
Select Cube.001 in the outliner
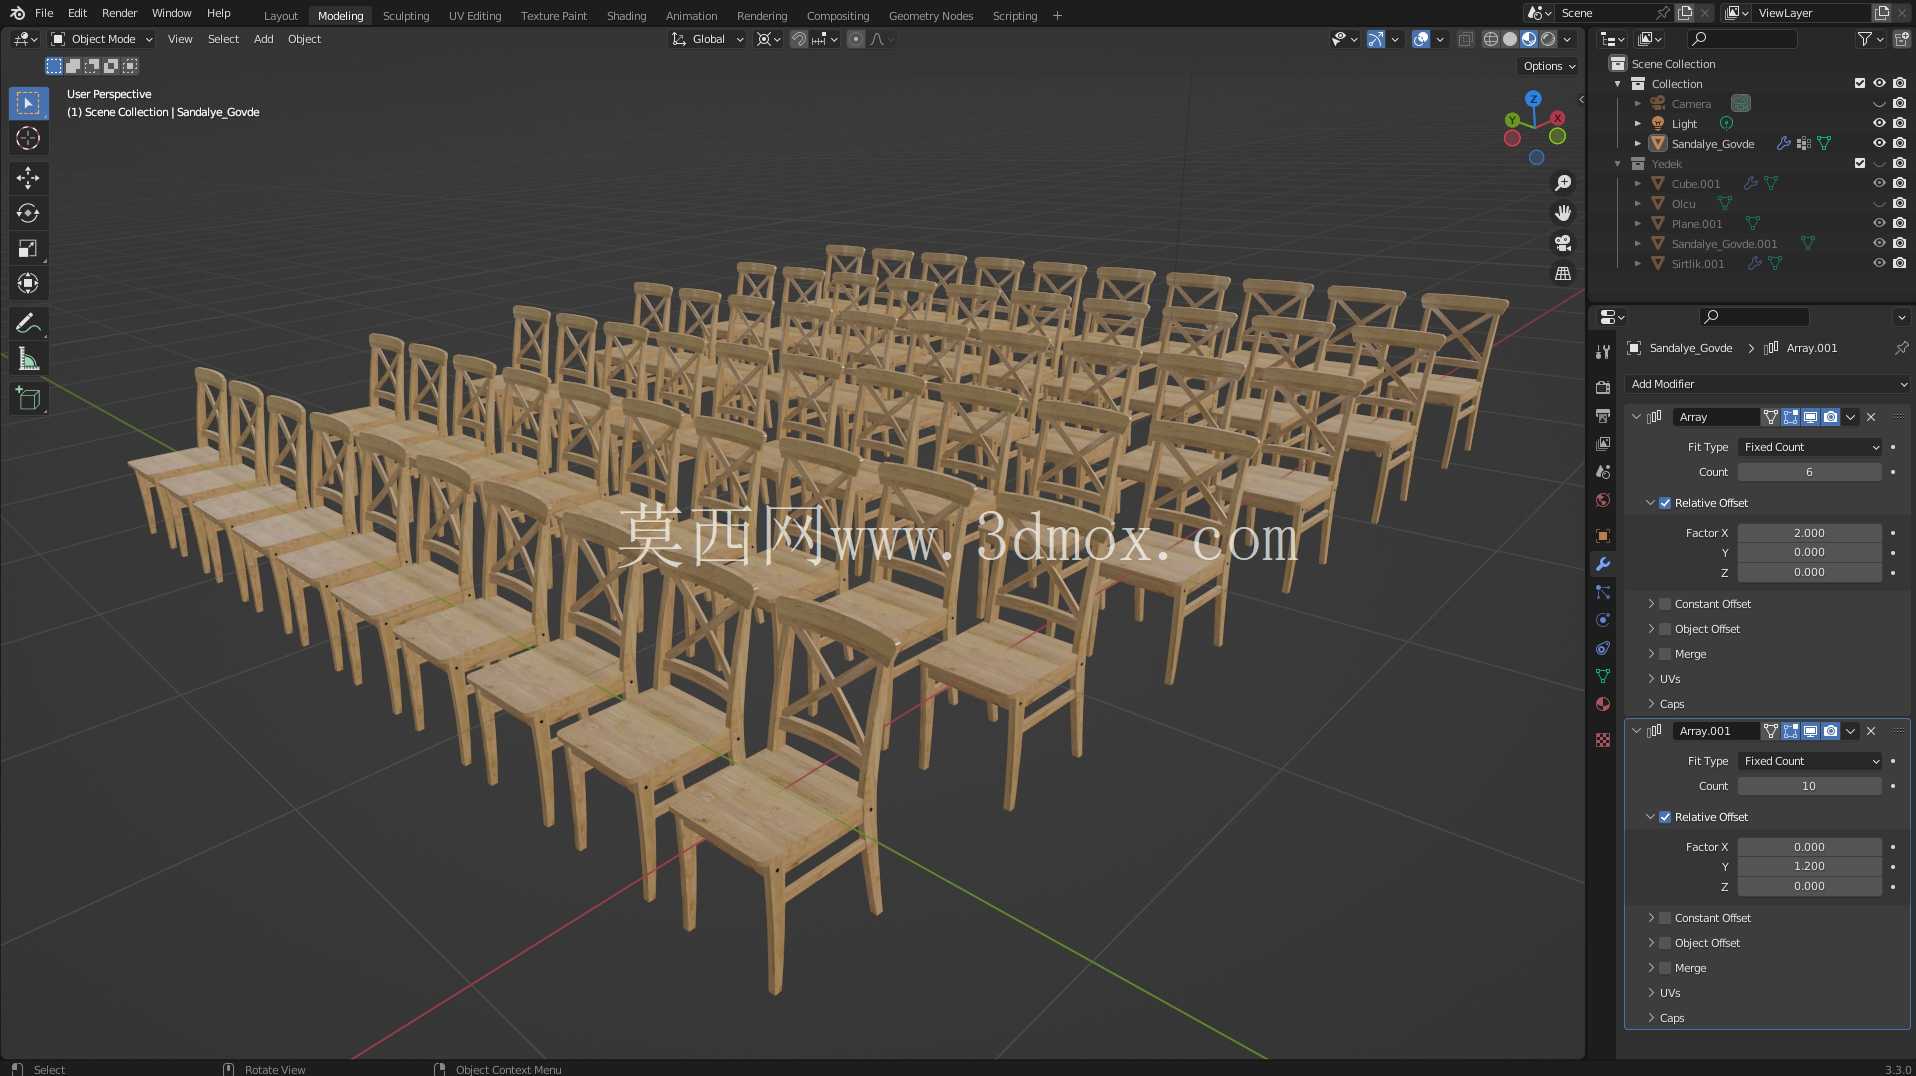(x=1695, y=184)
